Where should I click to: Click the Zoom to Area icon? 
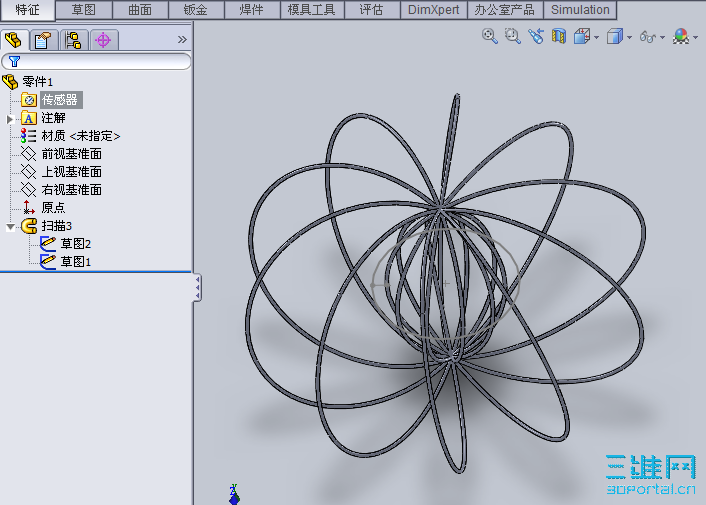513,37
